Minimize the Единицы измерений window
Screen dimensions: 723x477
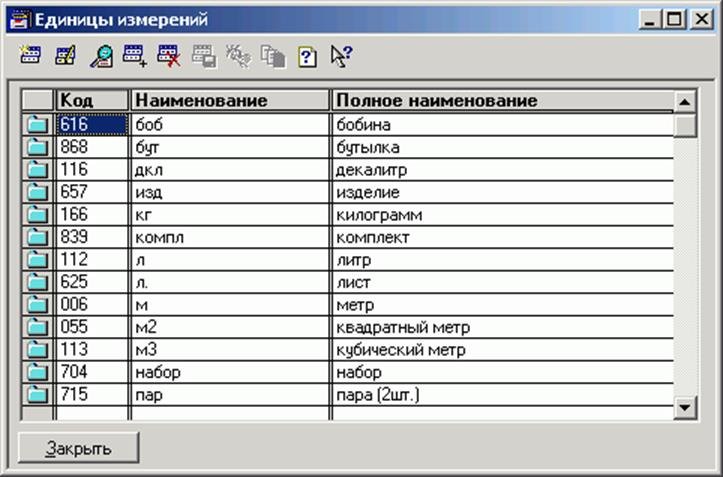click(650, 19)
